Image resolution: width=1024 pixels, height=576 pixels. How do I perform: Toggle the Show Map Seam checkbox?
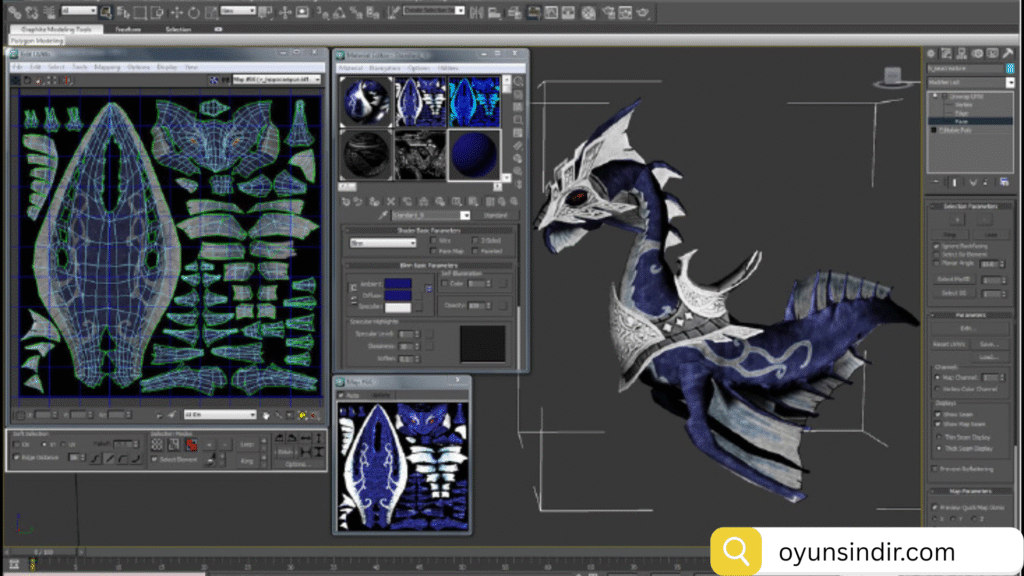pyautogui.click(x=936, y=424)
